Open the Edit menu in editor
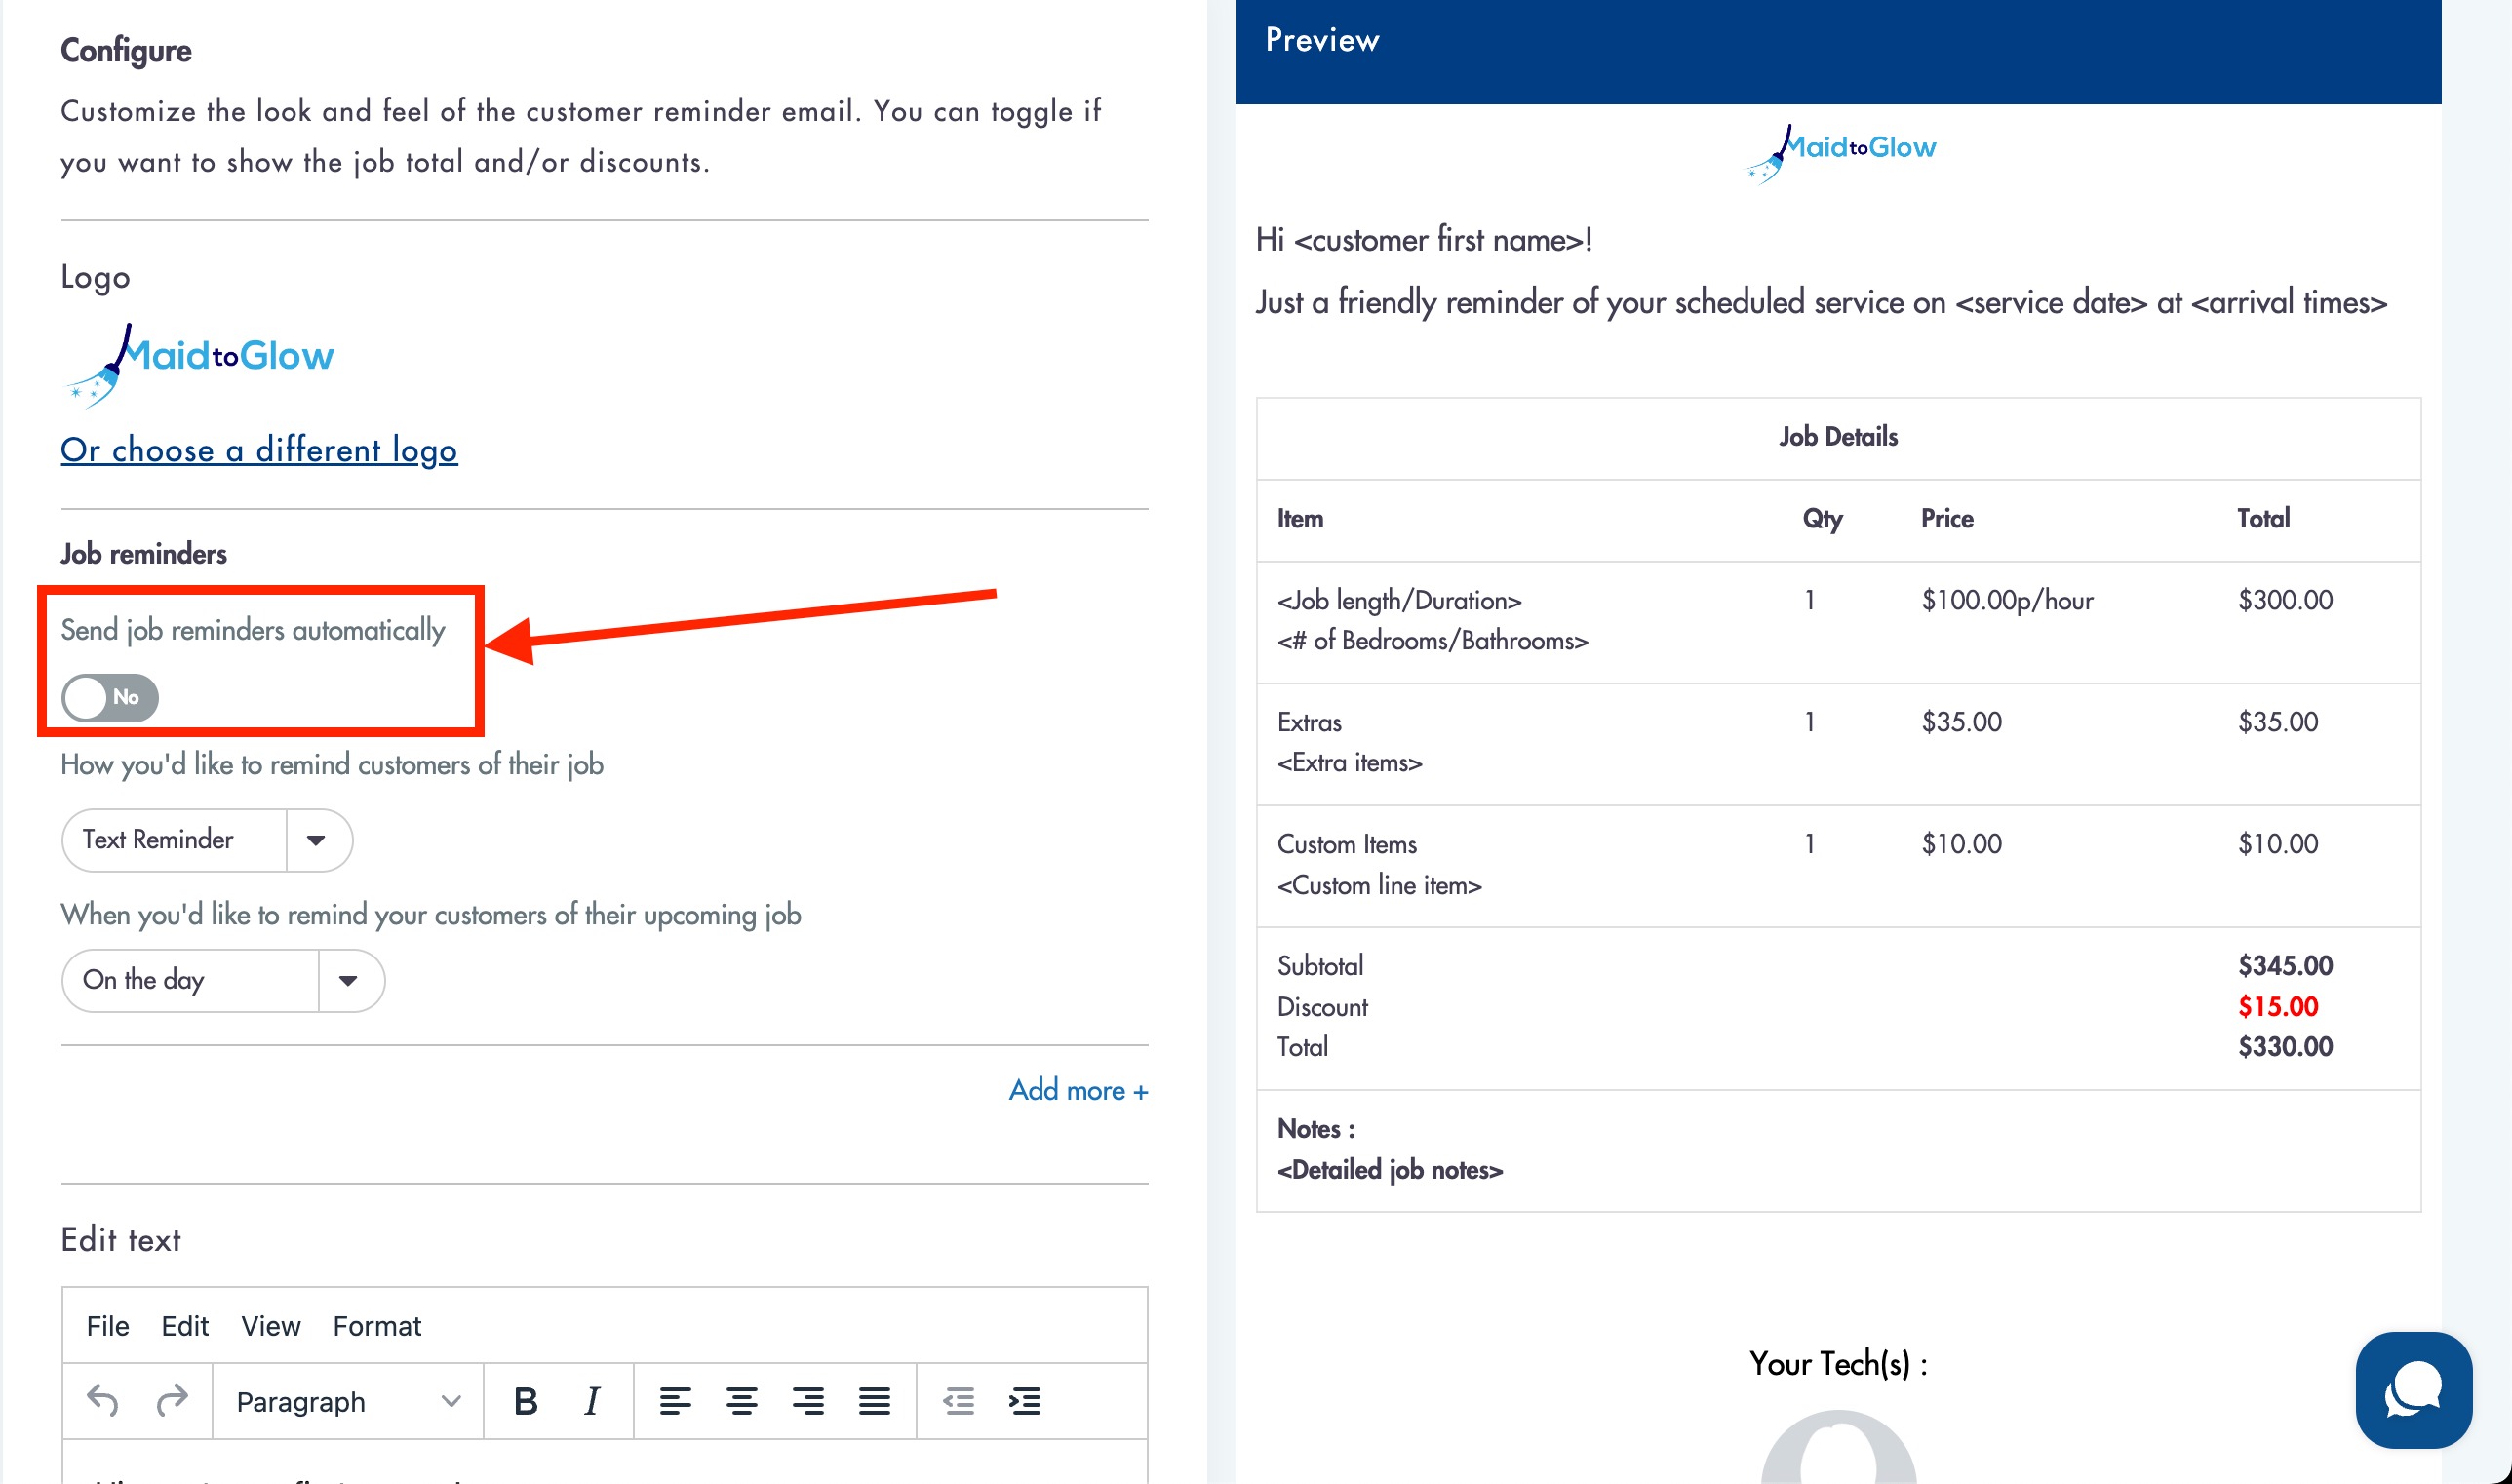Viewport: 2512px width, 1484px height. 185,1326
